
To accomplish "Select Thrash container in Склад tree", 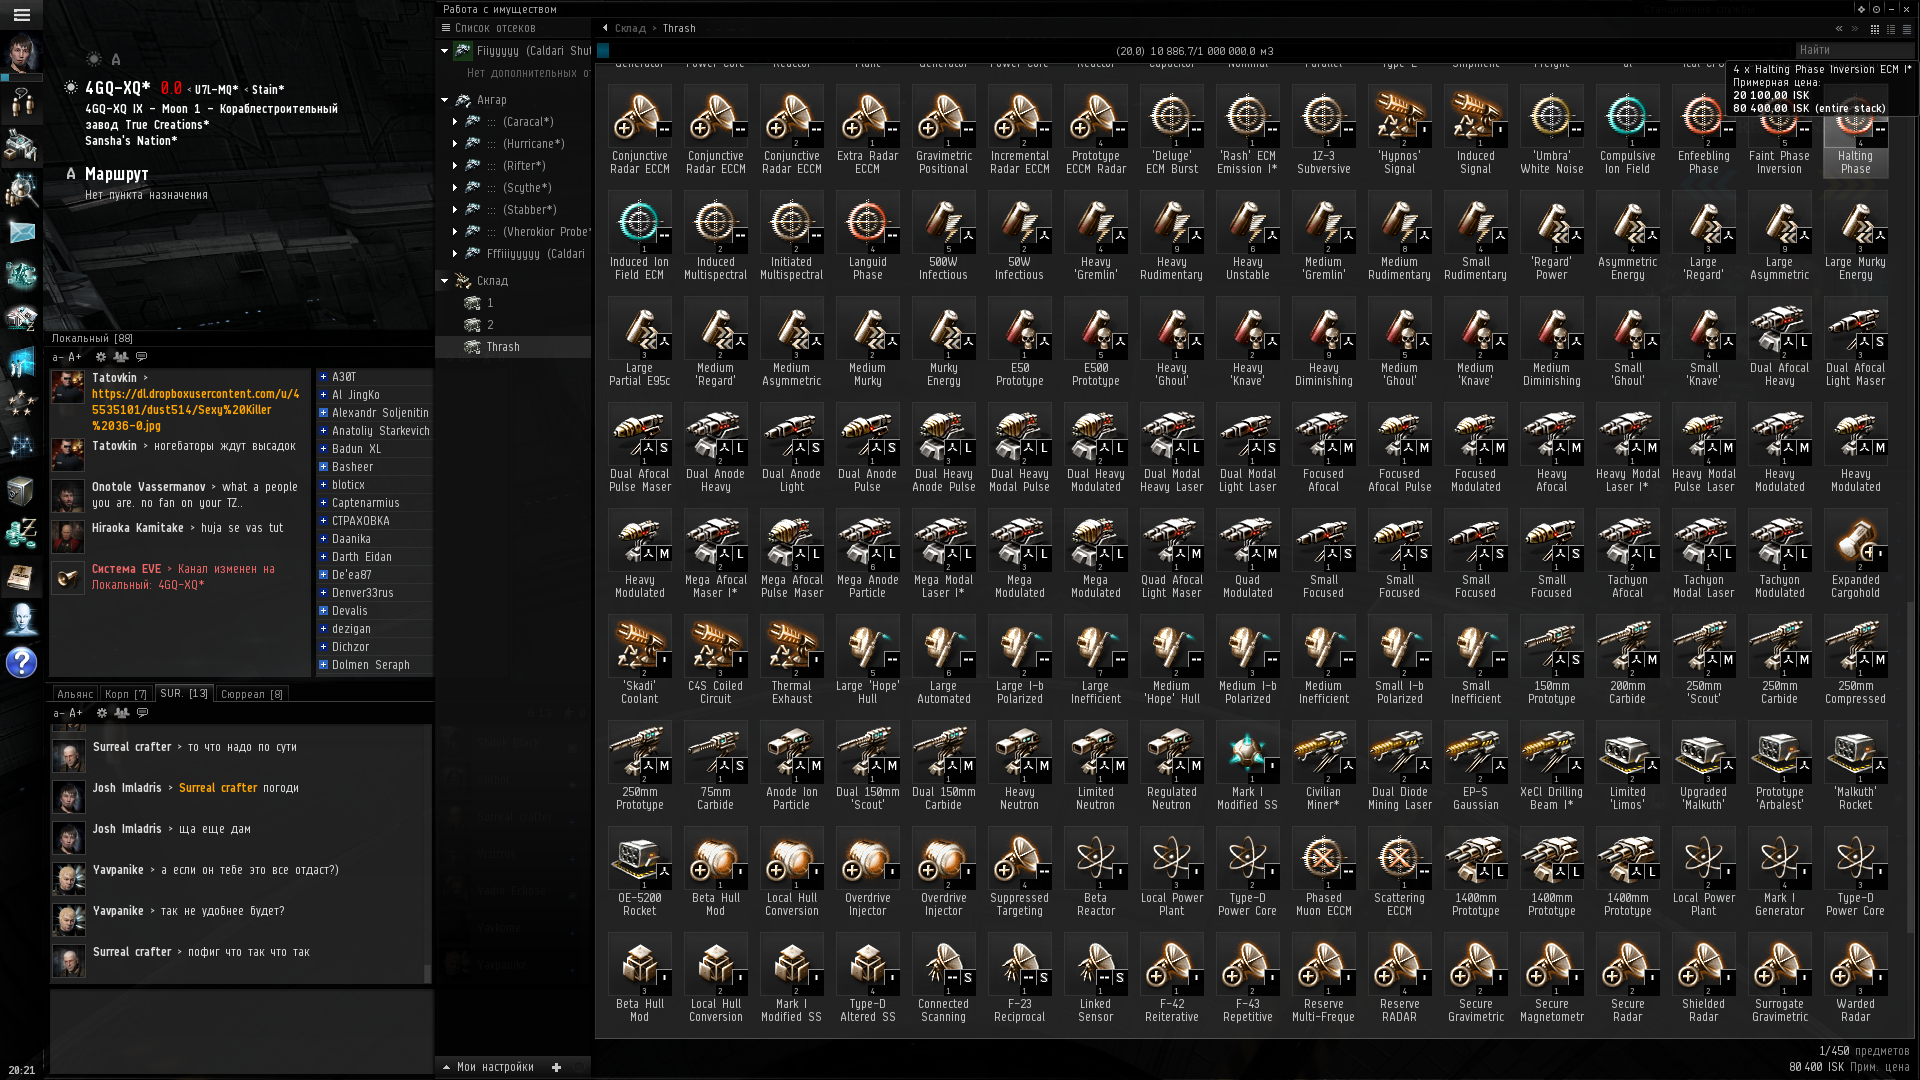I will click(513, 347).
